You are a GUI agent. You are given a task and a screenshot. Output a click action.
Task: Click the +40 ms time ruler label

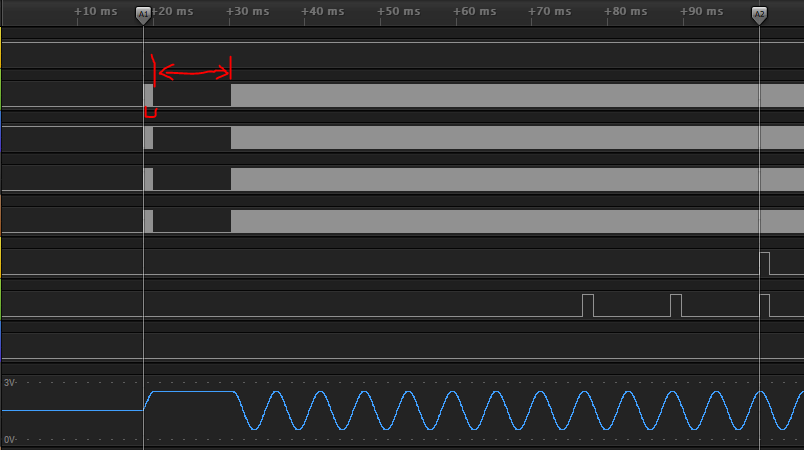pyautogui.click(x=323, y=11)
